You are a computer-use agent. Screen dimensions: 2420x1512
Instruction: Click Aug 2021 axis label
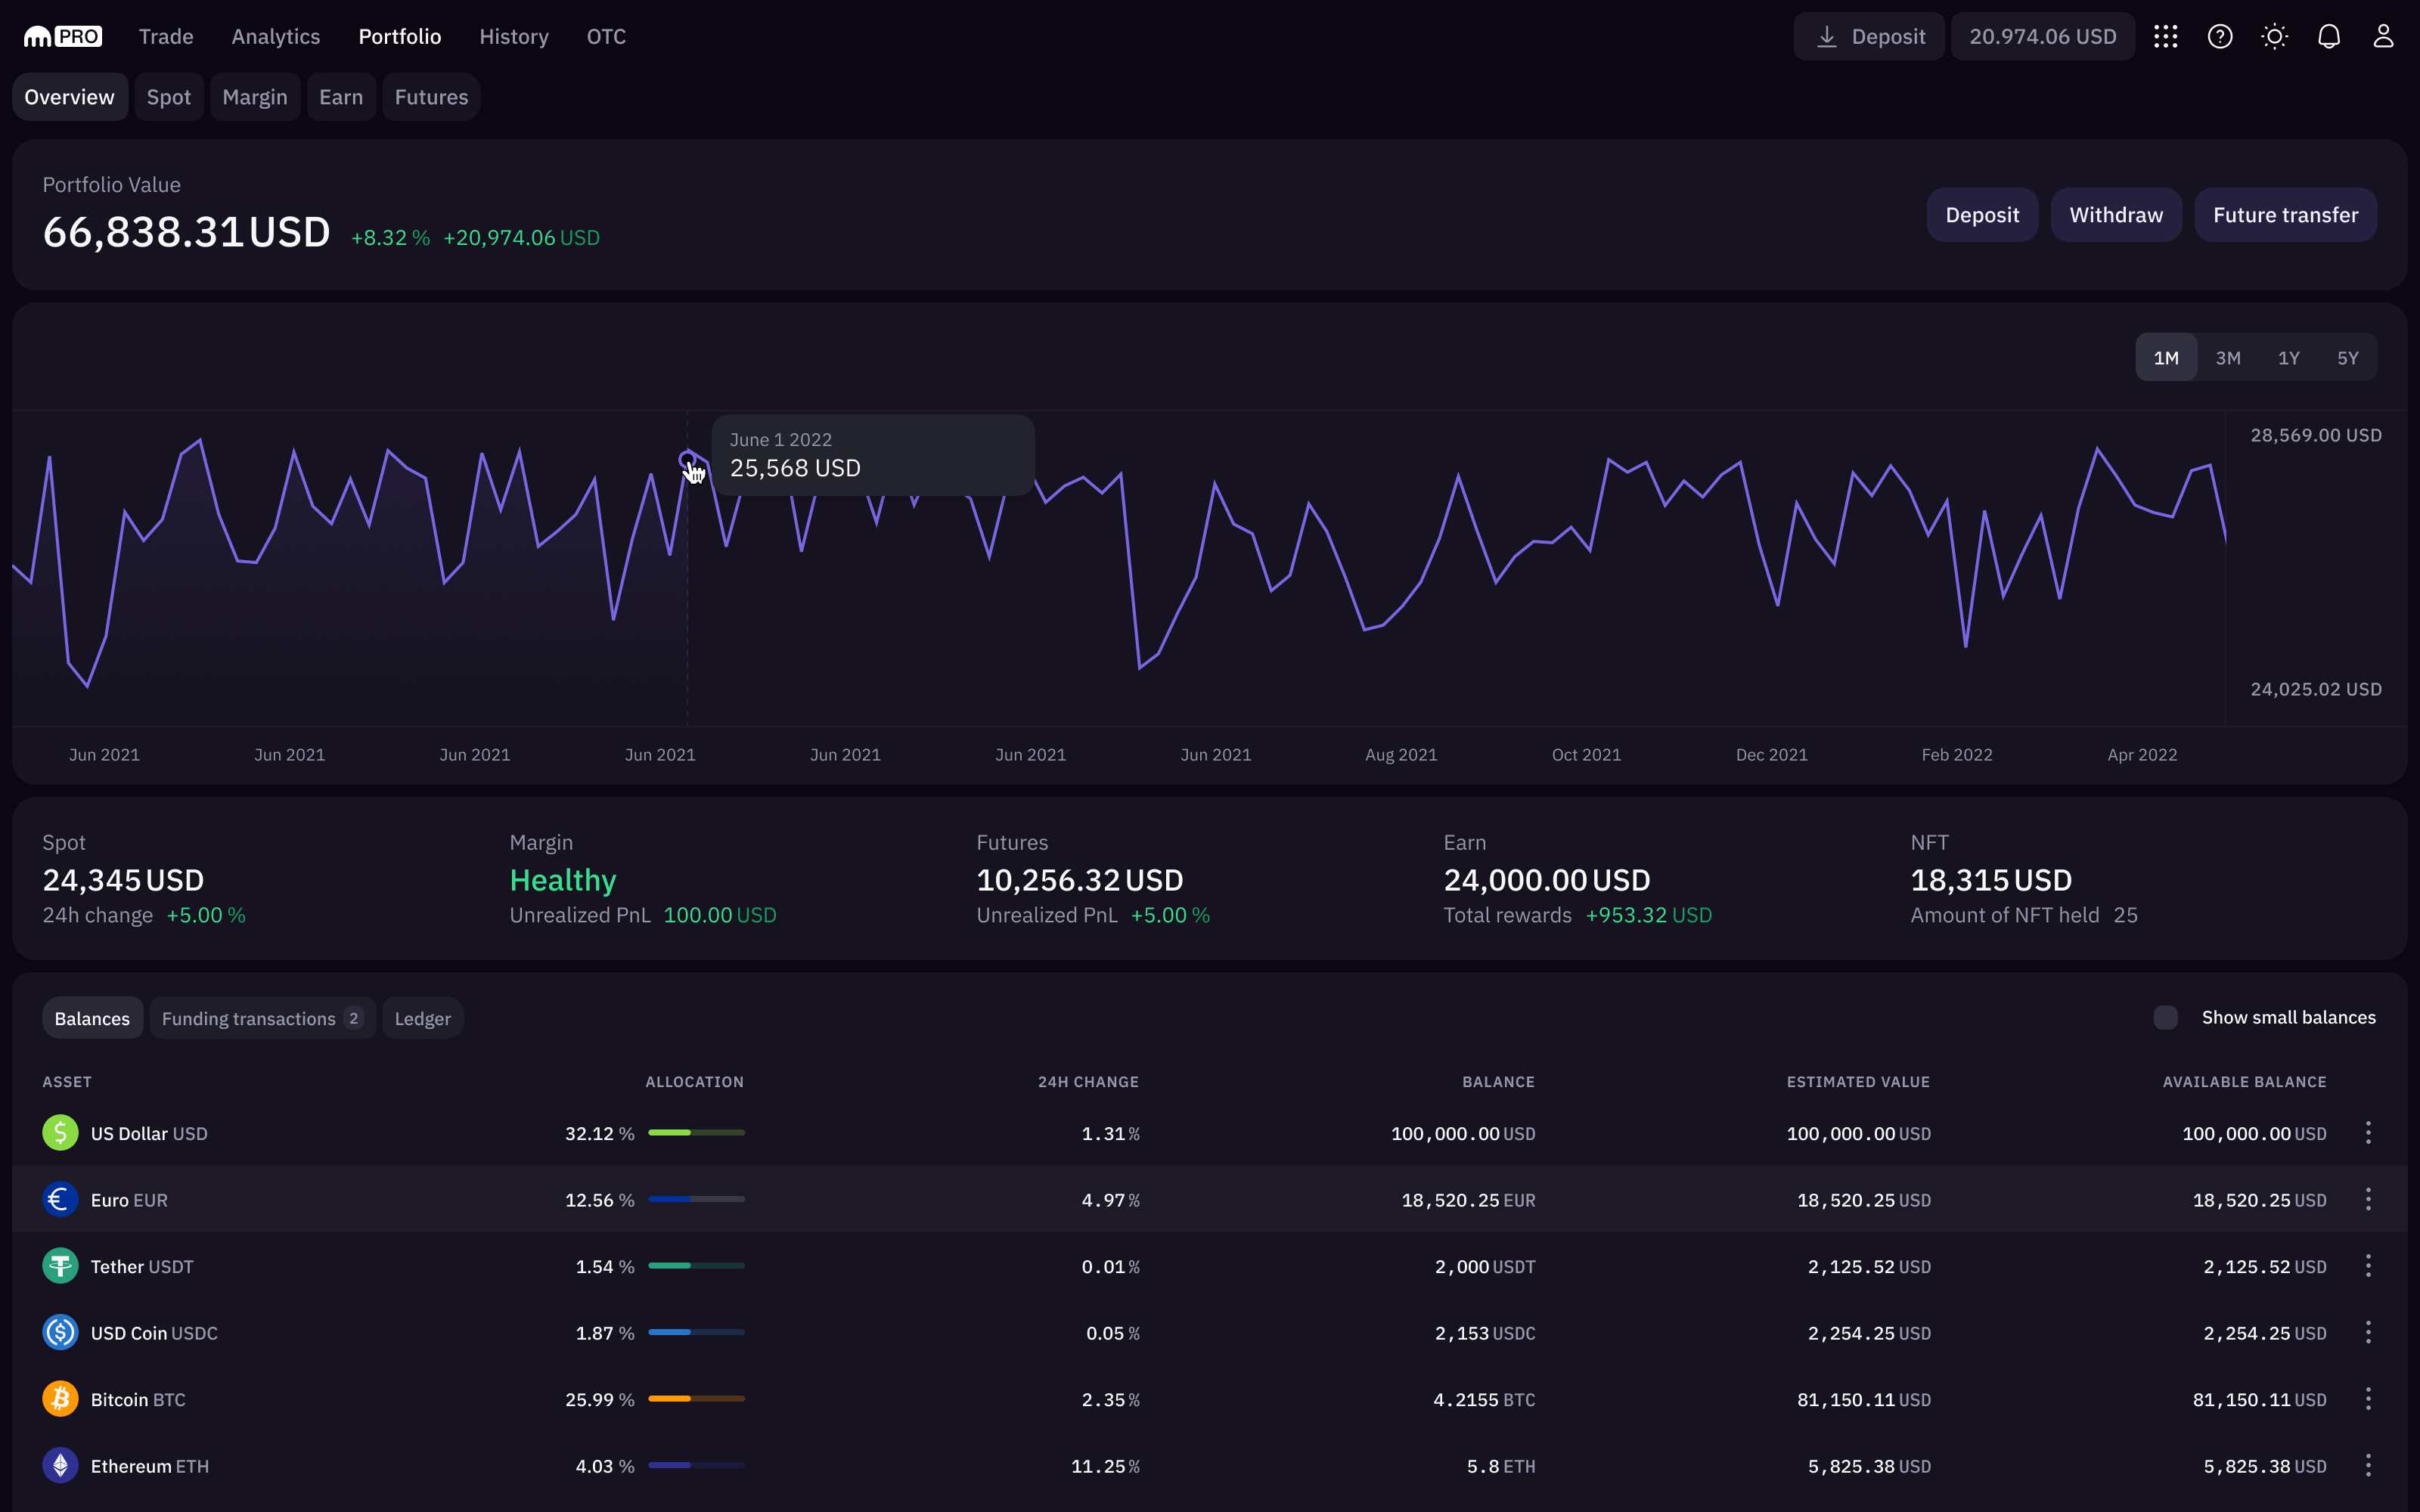1401,755
